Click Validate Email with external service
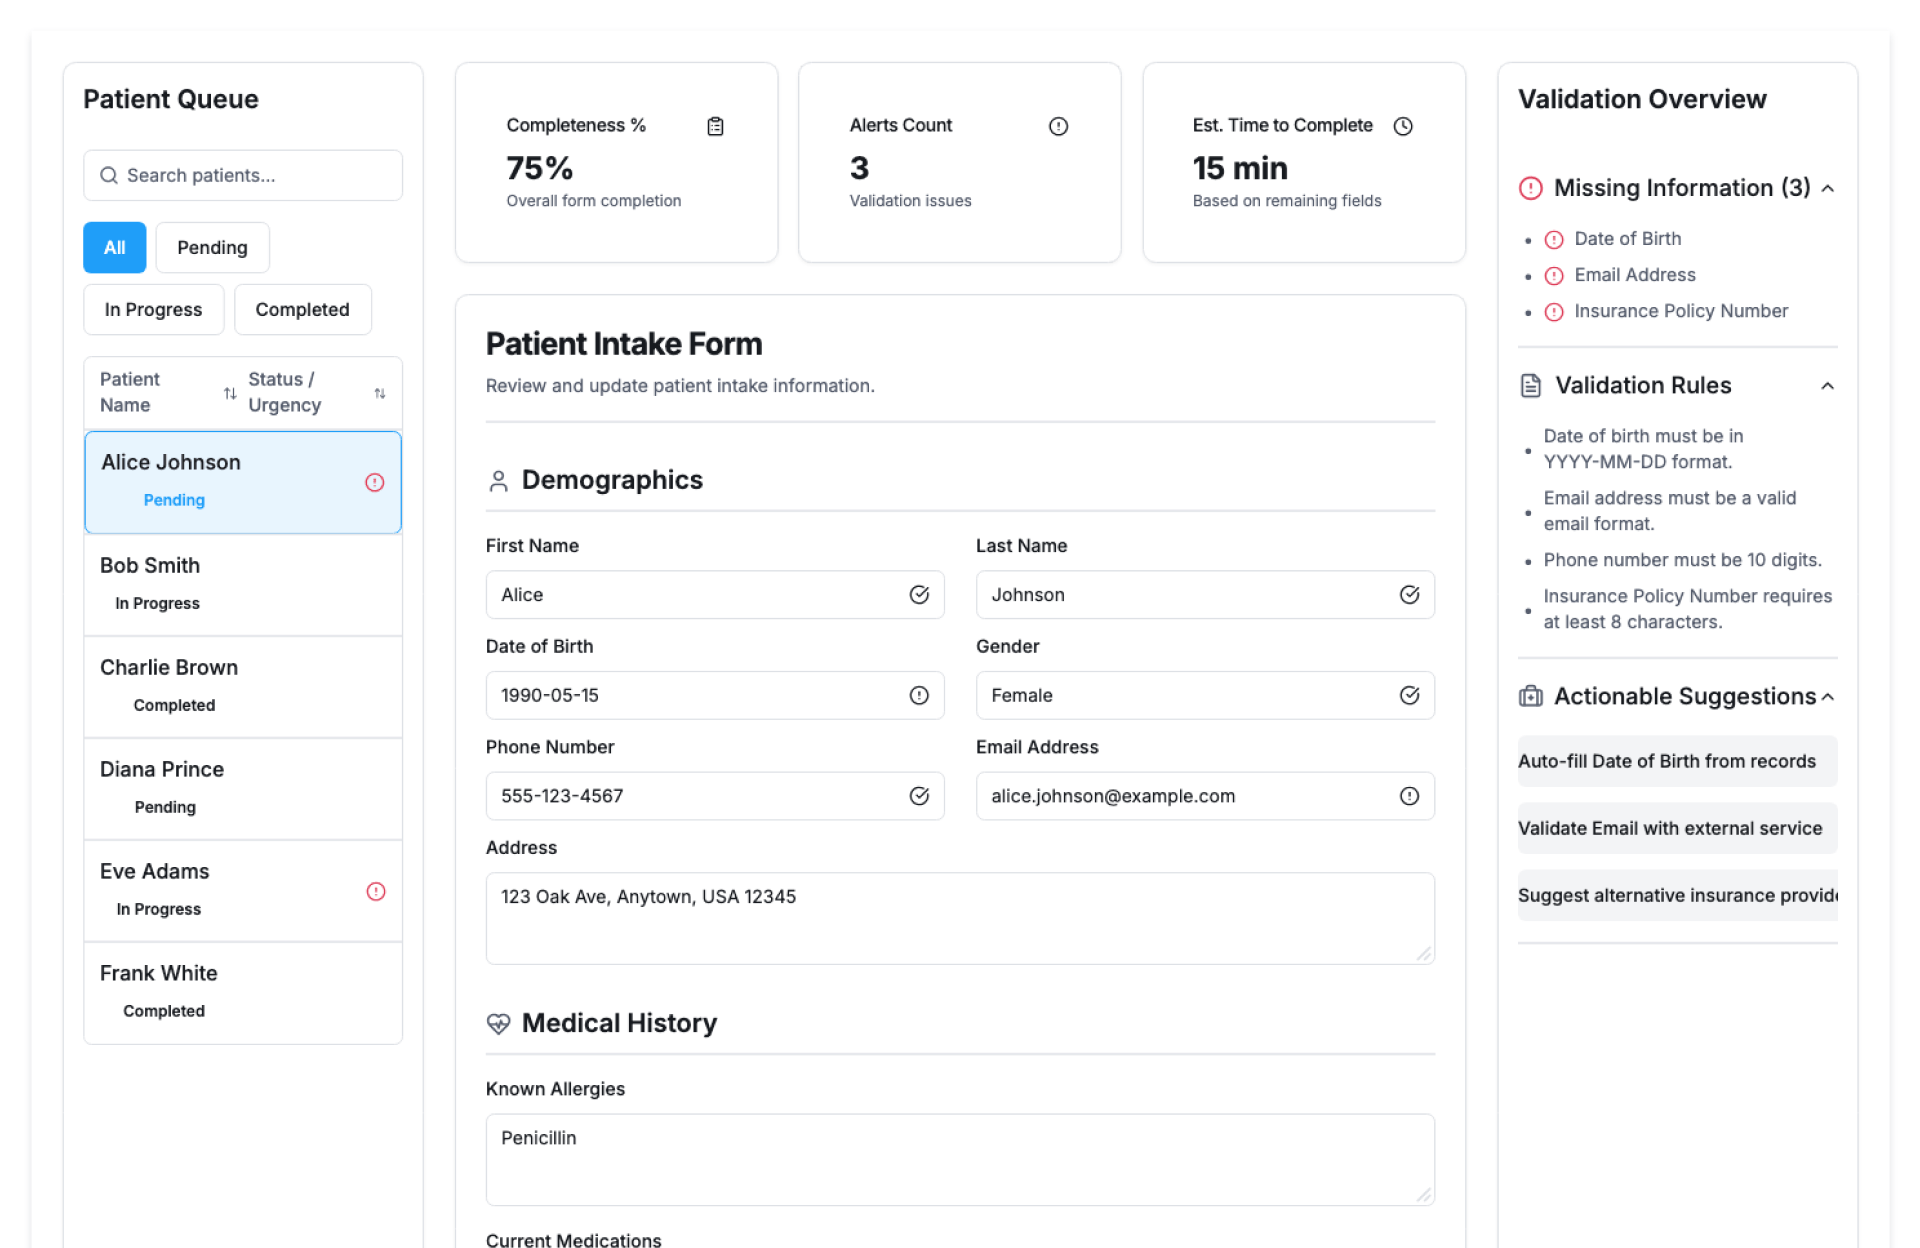The image size is (1920, 1248). click(1676, 828)
